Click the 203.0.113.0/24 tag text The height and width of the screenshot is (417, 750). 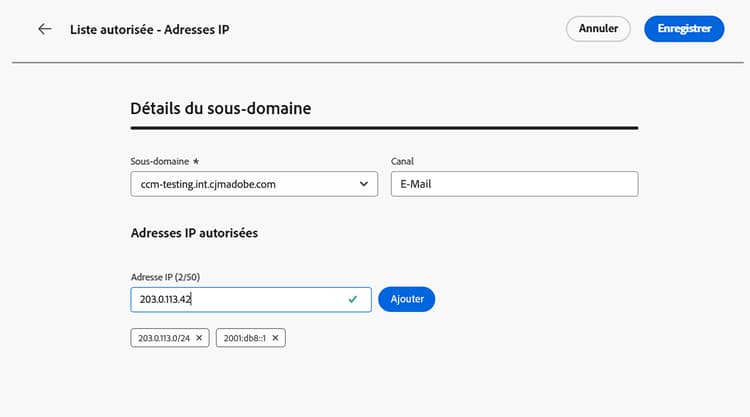click(164, 338)
